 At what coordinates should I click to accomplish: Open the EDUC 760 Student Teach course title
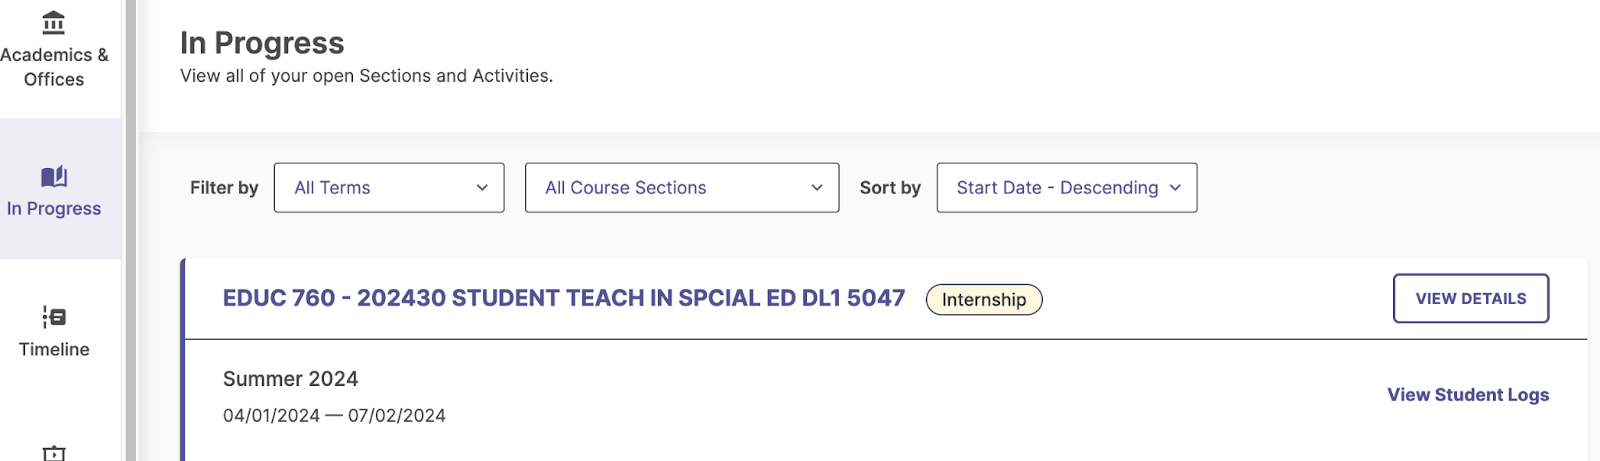(564, 298)
